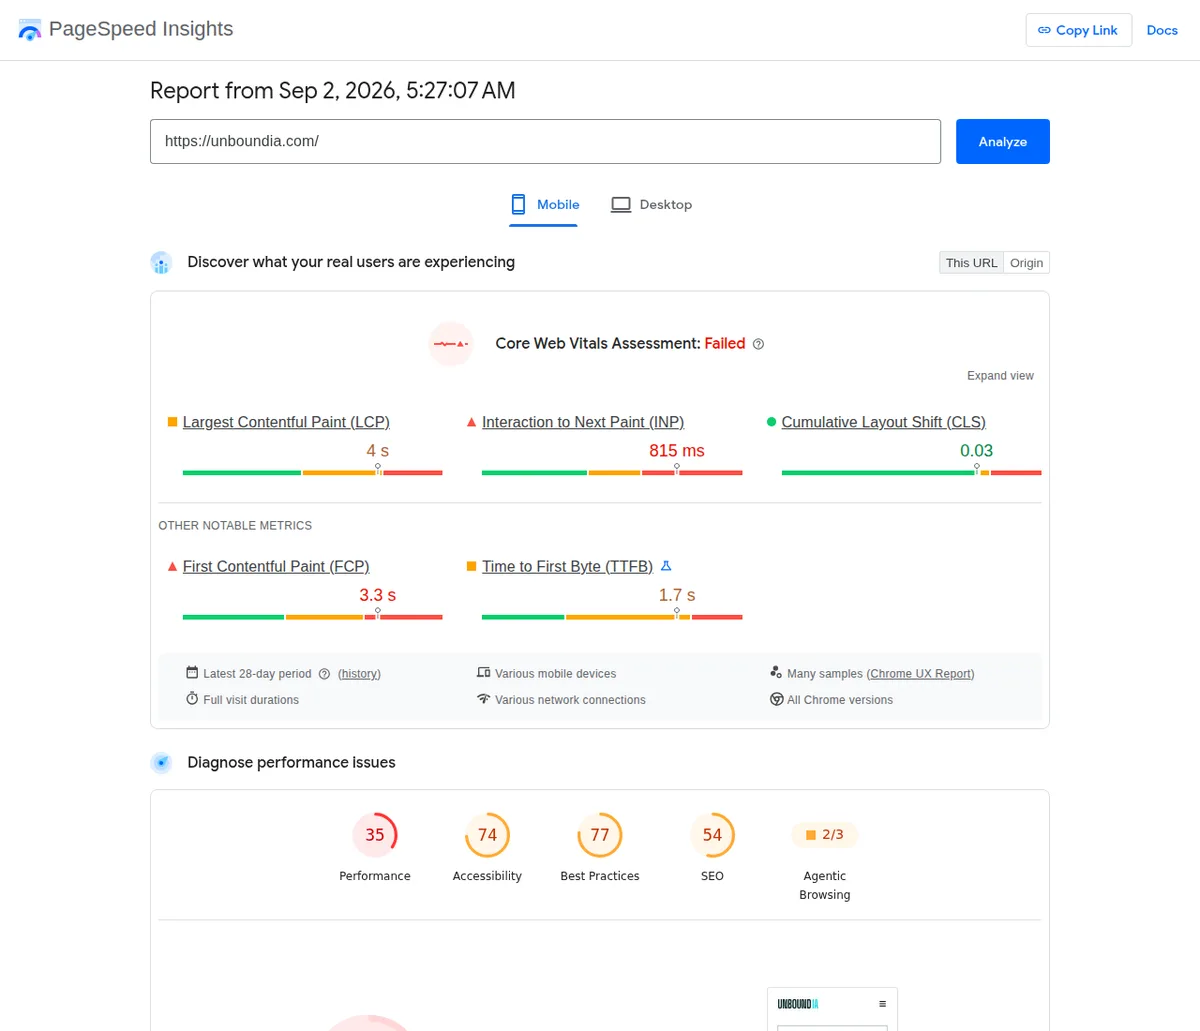Click the laptop icon on the Desktop tab
This screenshot has width=1200, height=1031.
(x=621, y=204)
